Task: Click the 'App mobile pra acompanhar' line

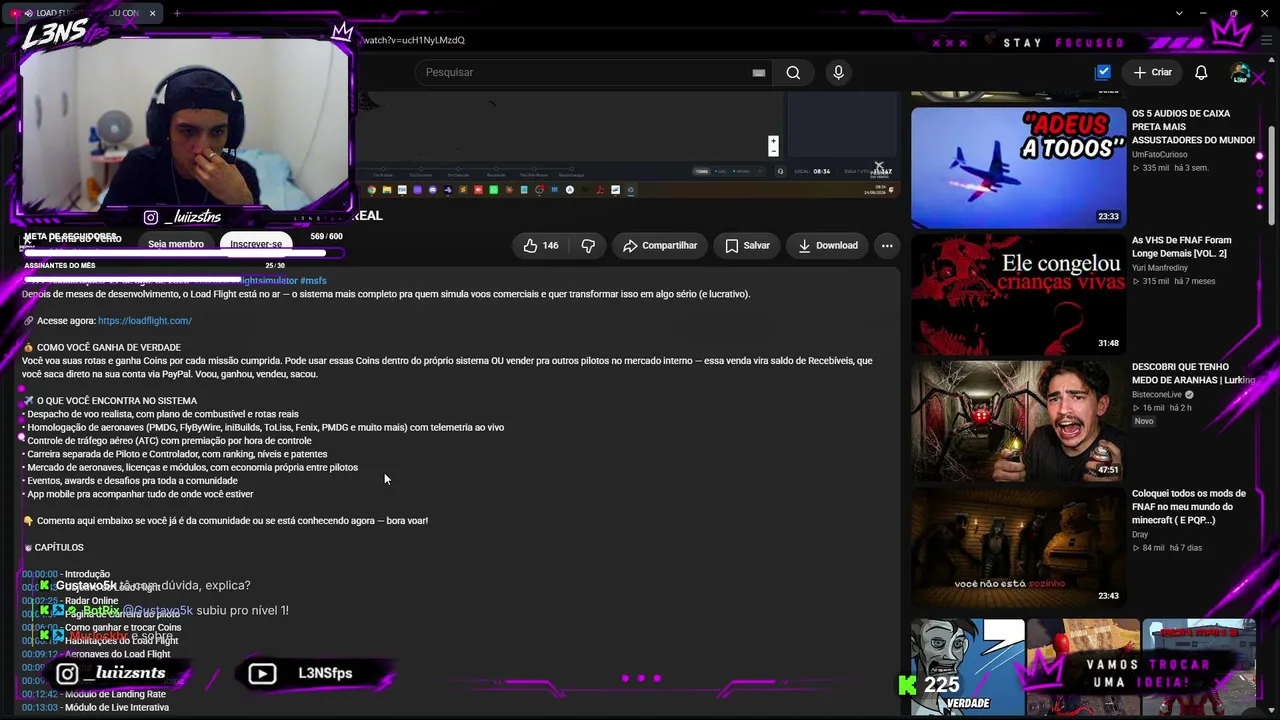Action: (x=140, y=494)
